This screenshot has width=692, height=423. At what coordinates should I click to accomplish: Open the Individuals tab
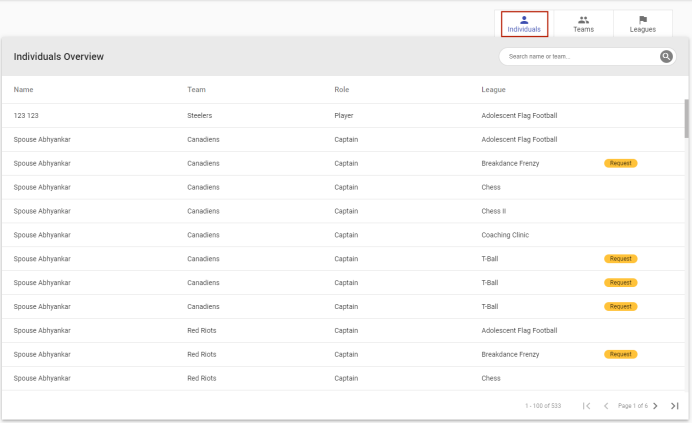(x=524, y=24)
